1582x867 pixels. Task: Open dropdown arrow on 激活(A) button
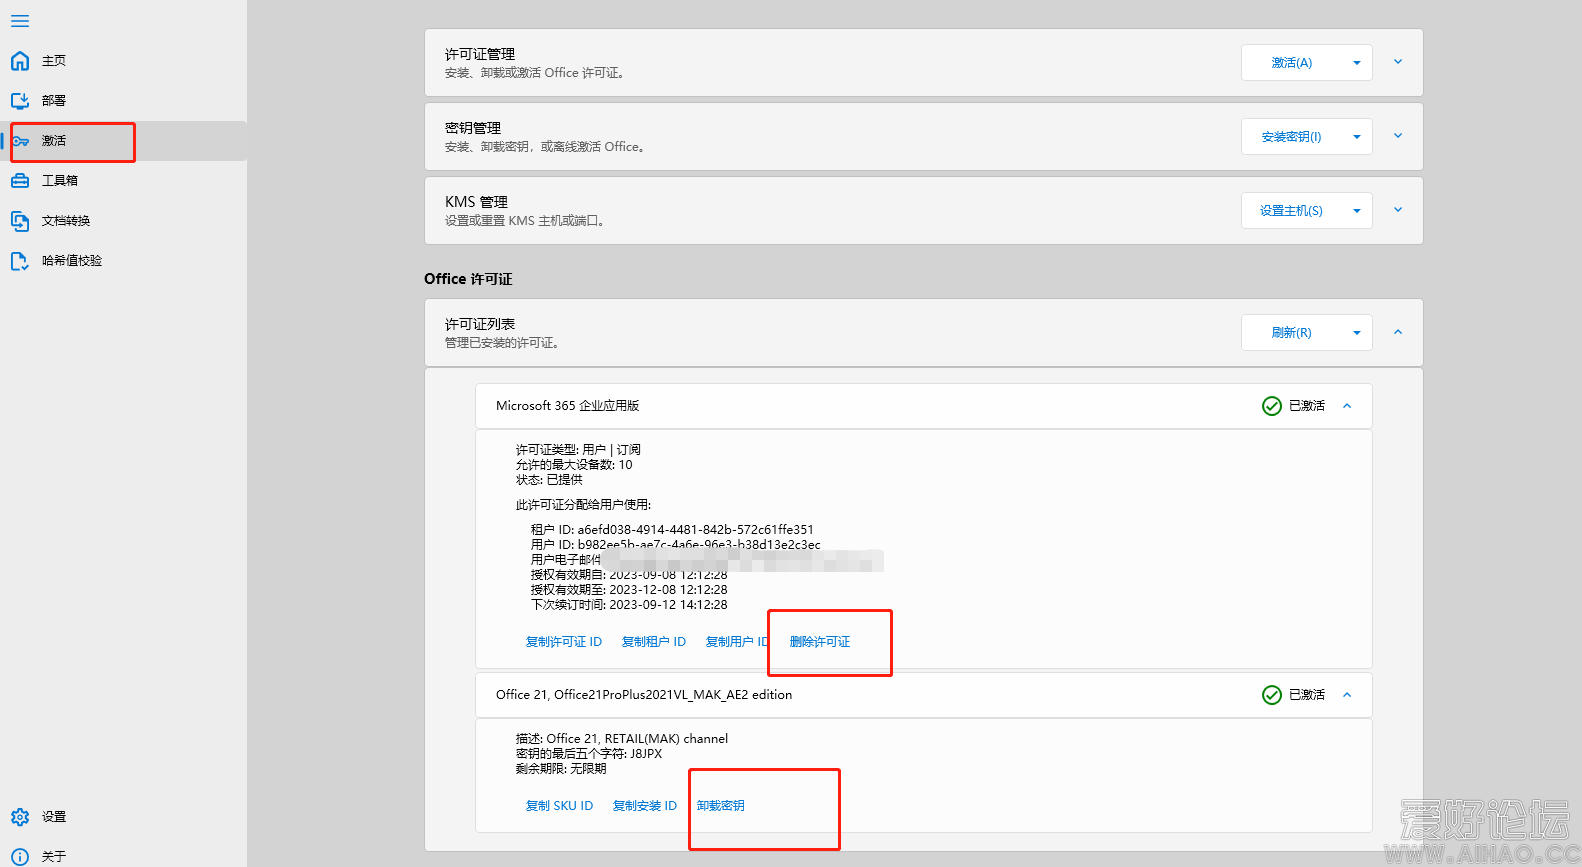coord(1356,63)
